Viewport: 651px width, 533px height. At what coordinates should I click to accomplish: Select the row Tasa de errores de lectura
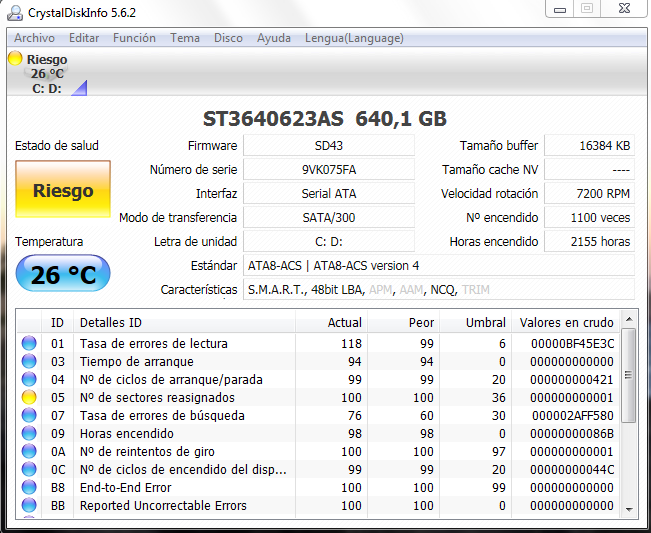pyautogui.click(x=318, y=343)
